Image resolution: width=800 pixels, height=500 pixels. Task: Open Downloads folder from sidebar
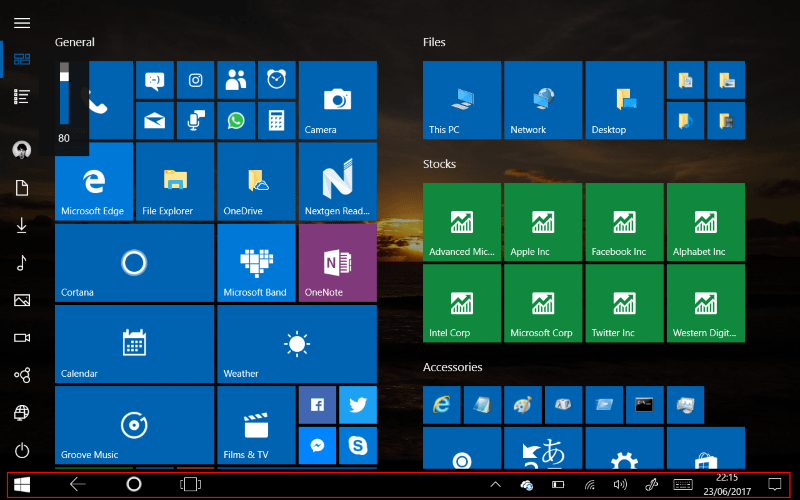tap(22, 225)
